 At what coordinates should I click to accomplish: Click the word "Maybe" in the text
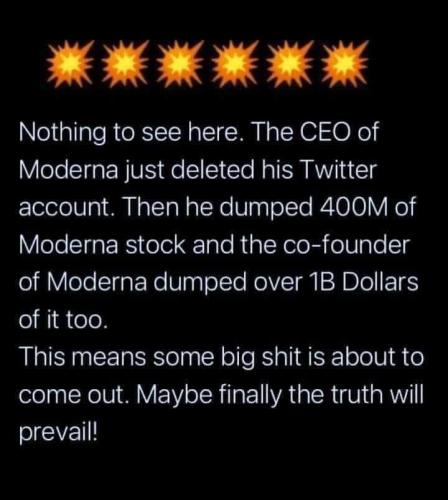click(x=174, y=396)
